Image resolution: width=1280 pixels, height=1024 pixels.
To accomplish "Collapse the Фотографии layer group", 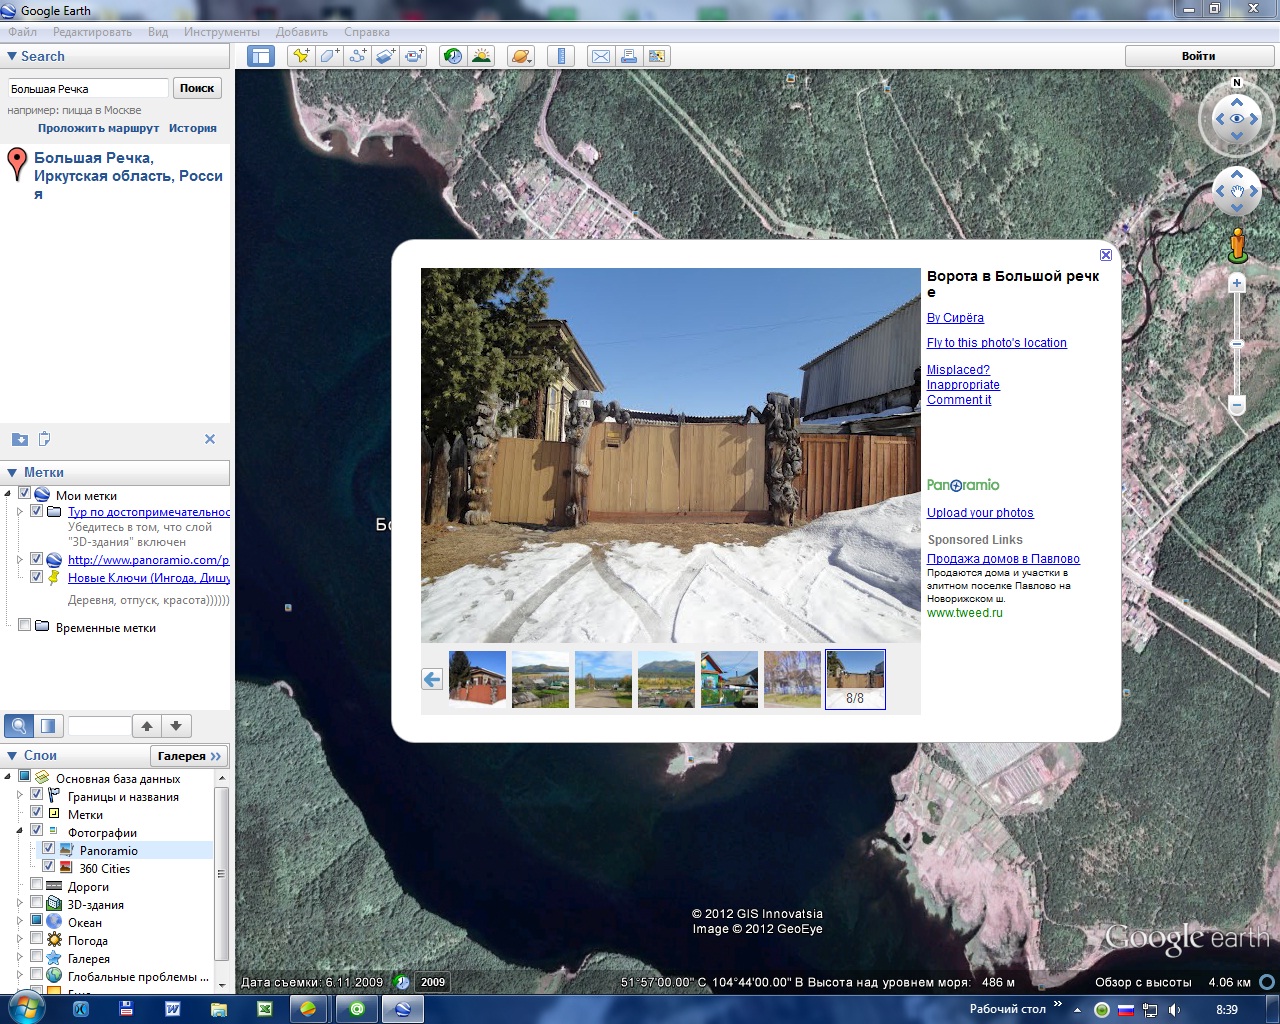I will point(20,831).
